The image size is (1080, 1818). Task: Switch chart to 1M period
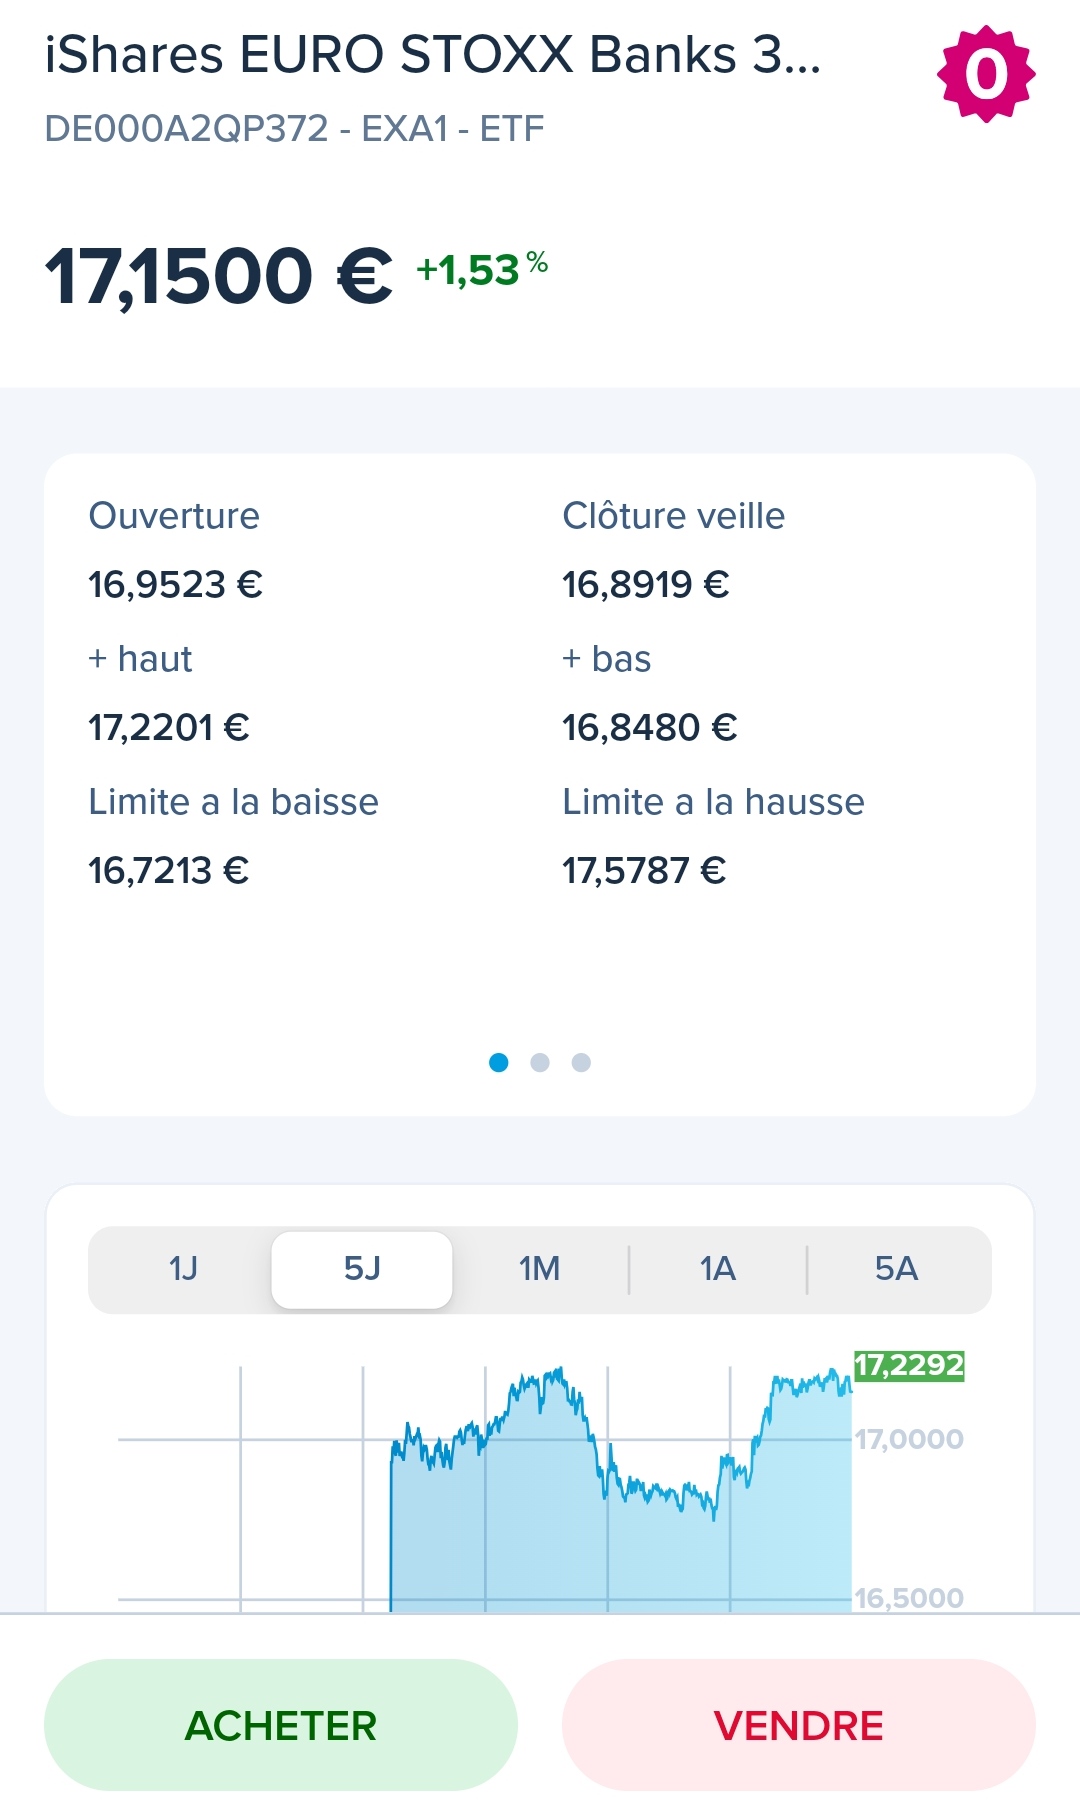(x=539, y=1269)
